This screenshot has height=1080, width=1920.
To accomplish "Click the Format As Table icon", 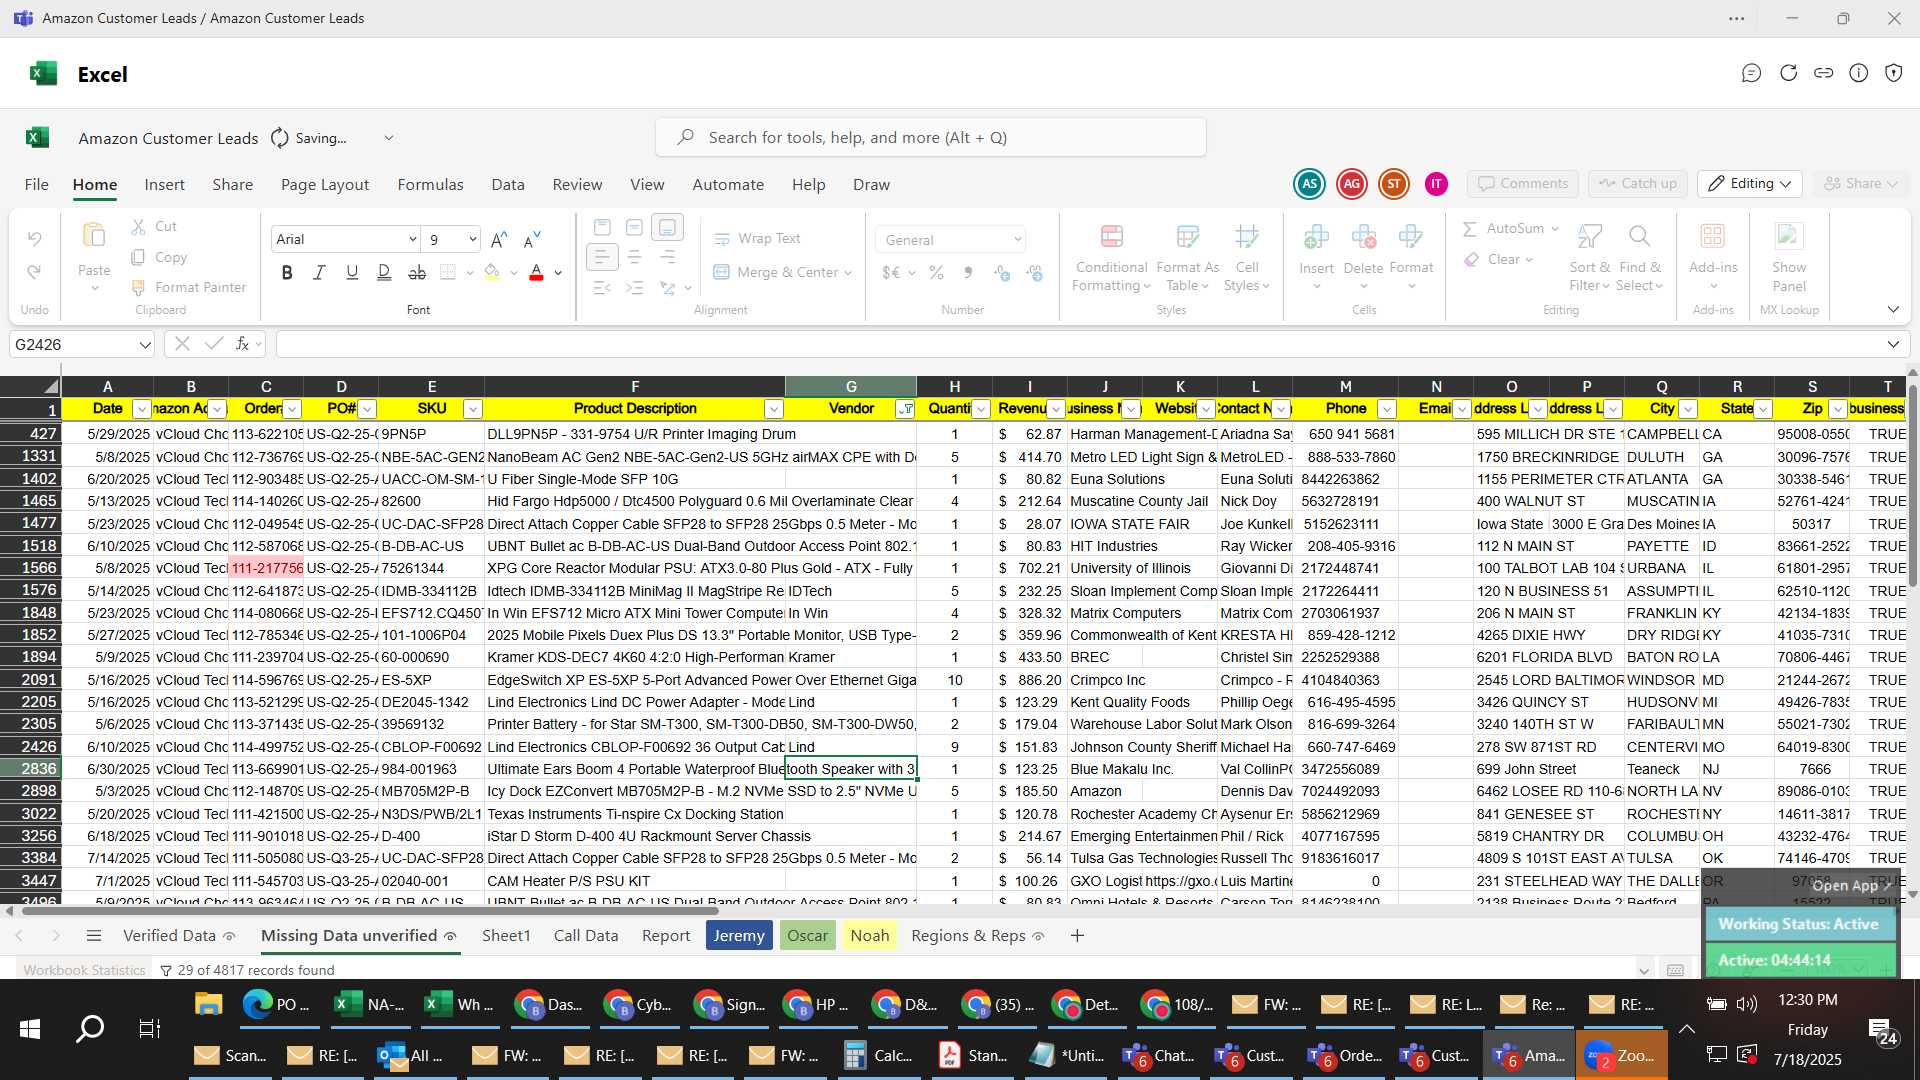I will [x=1187, y=237].
